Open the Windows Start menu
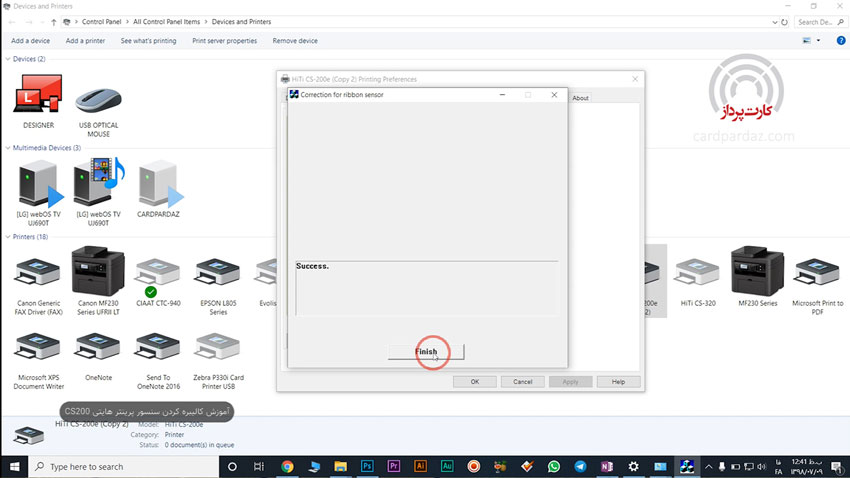The height and width of the screenshot is (478, 850). pos(15,467)
